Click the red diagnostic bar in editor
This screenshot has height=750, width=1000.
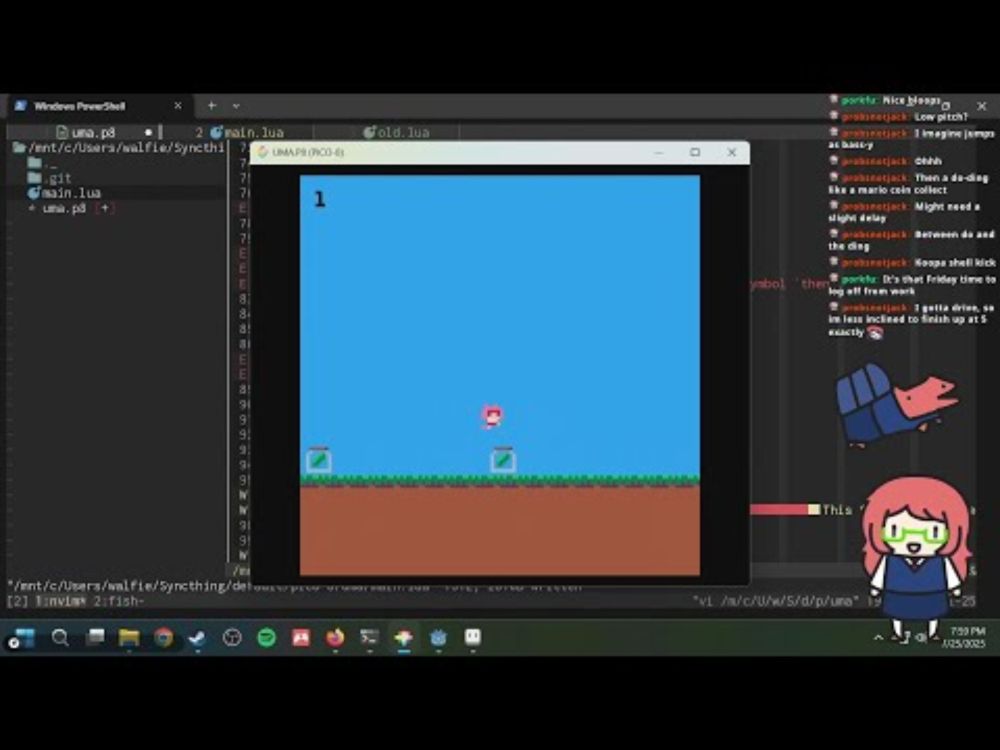tap(779, 510)
